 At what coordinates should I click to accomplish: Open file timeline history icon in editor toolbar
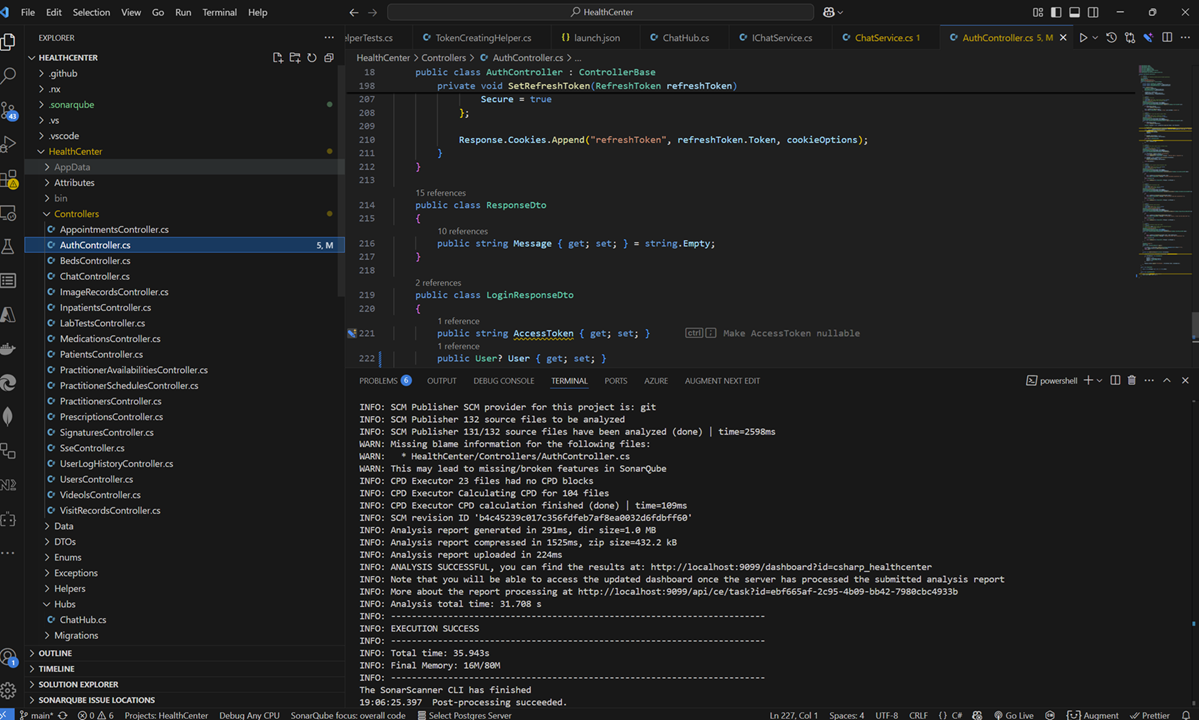[x=1111, y=37]
